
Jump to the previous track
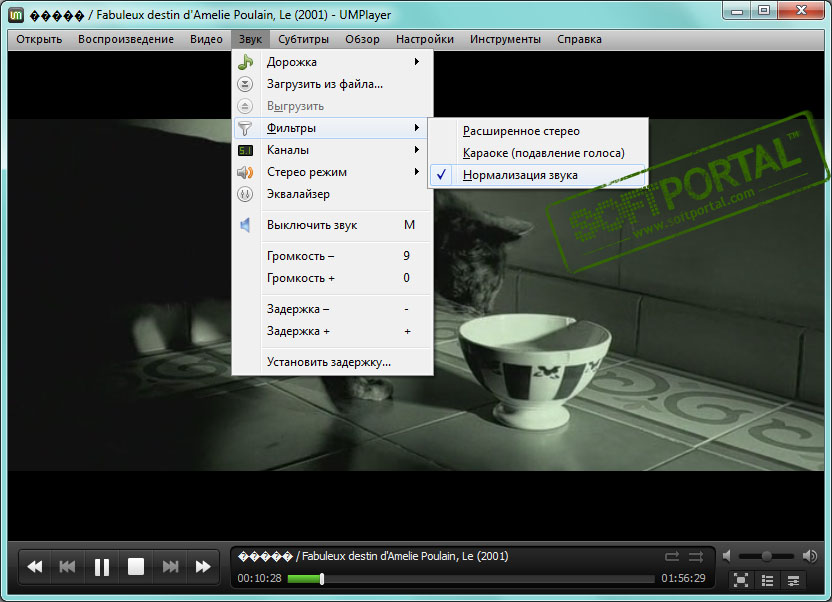[67, 567]
